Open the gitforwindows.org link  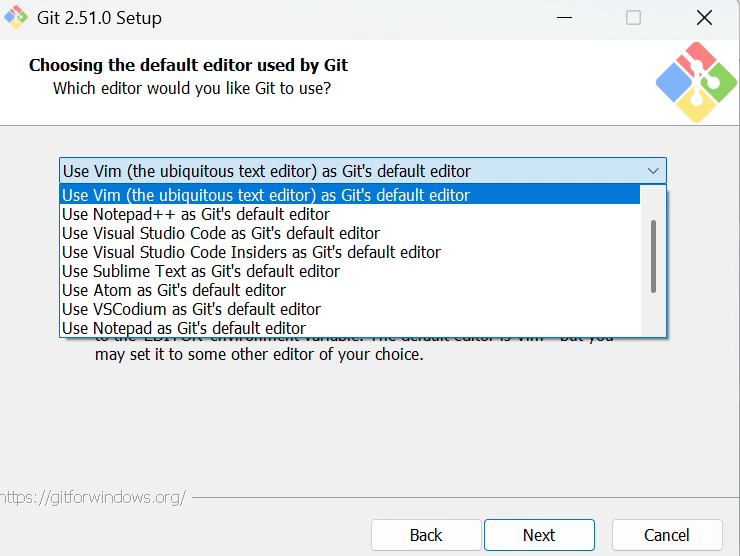pos(93,497)
